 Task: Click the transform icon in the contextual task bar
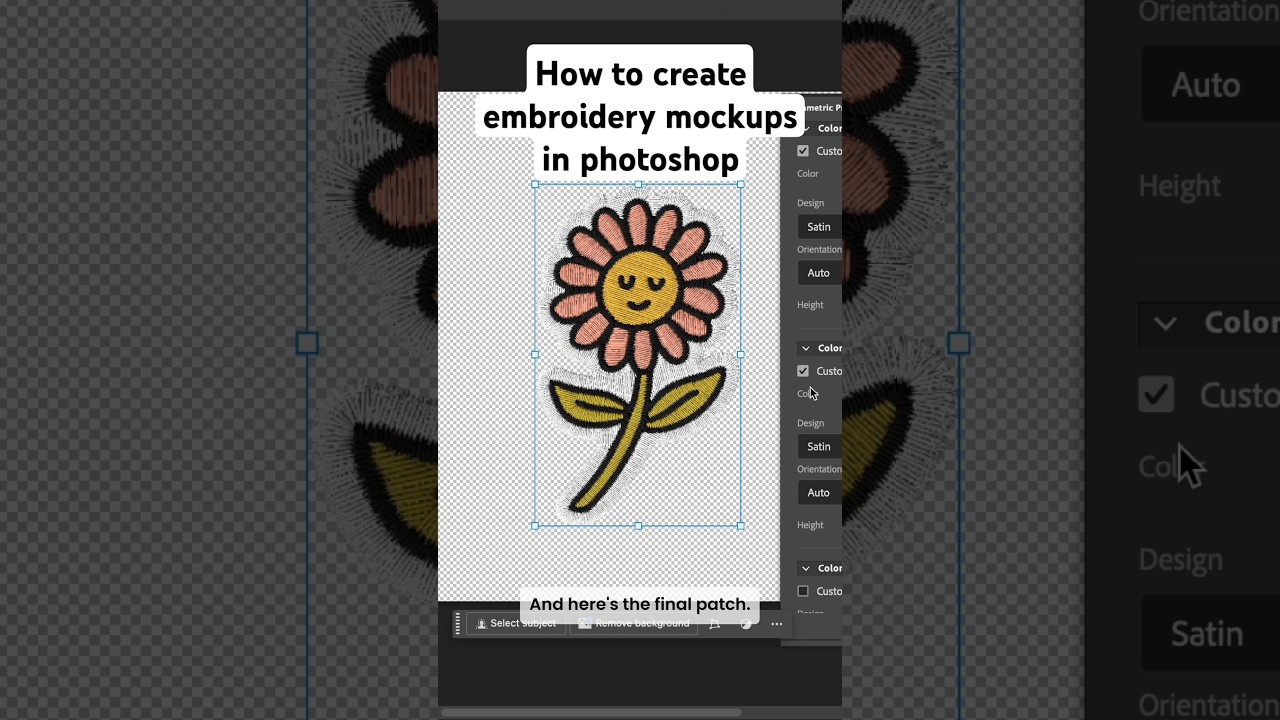pos(714,624)
